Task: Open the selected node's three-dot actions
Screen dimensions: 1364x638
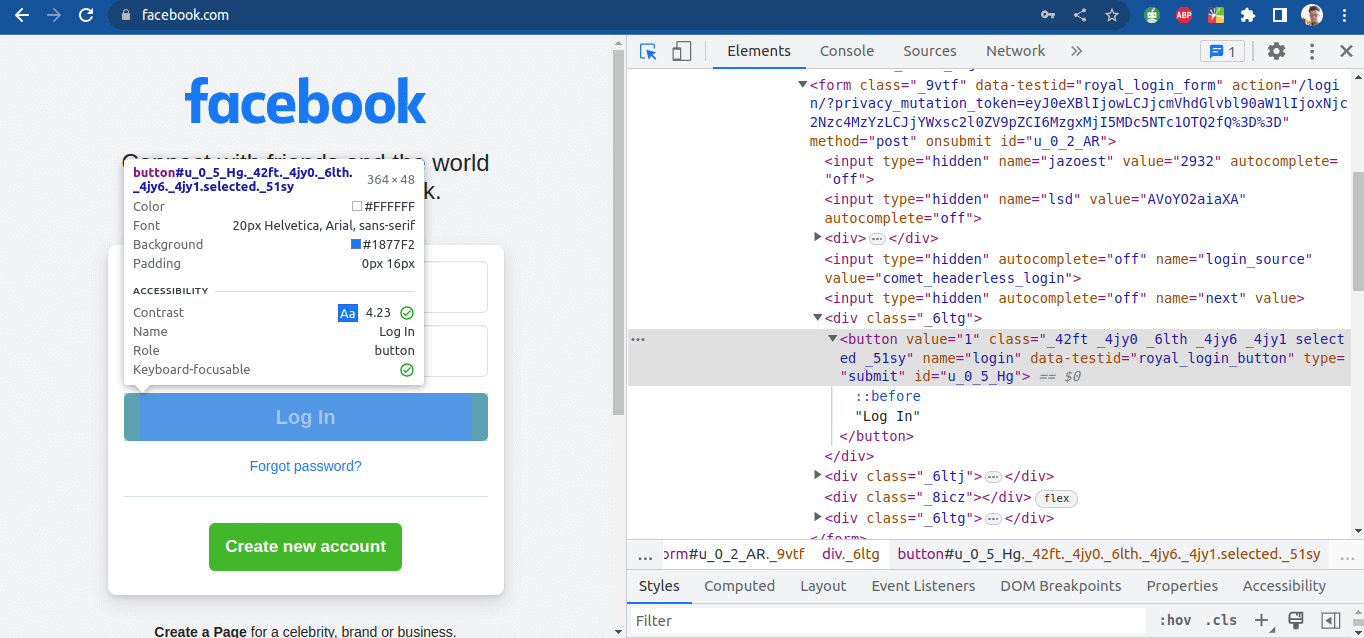Action: click(x=638, y=340)
